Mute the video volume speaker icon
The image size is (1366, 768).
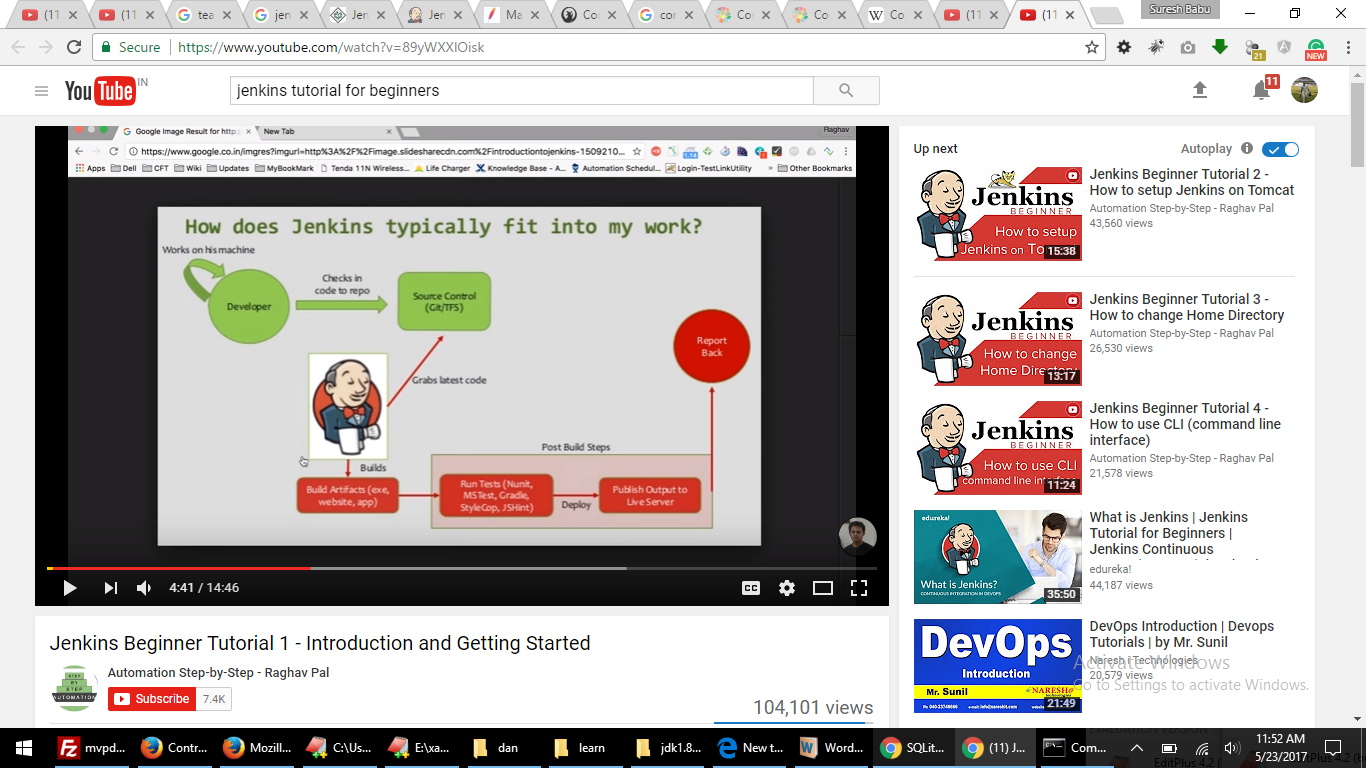point(144,588)
